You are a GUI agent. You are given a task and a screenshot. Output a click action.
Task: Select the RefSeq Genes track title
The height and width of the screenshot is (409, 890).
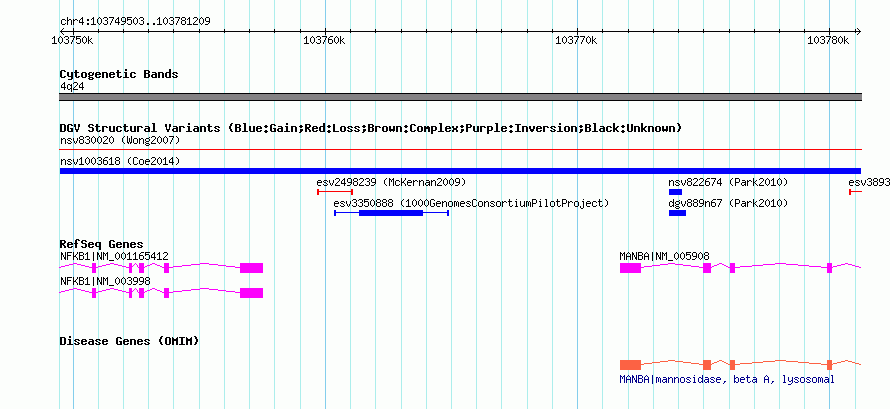102,244
